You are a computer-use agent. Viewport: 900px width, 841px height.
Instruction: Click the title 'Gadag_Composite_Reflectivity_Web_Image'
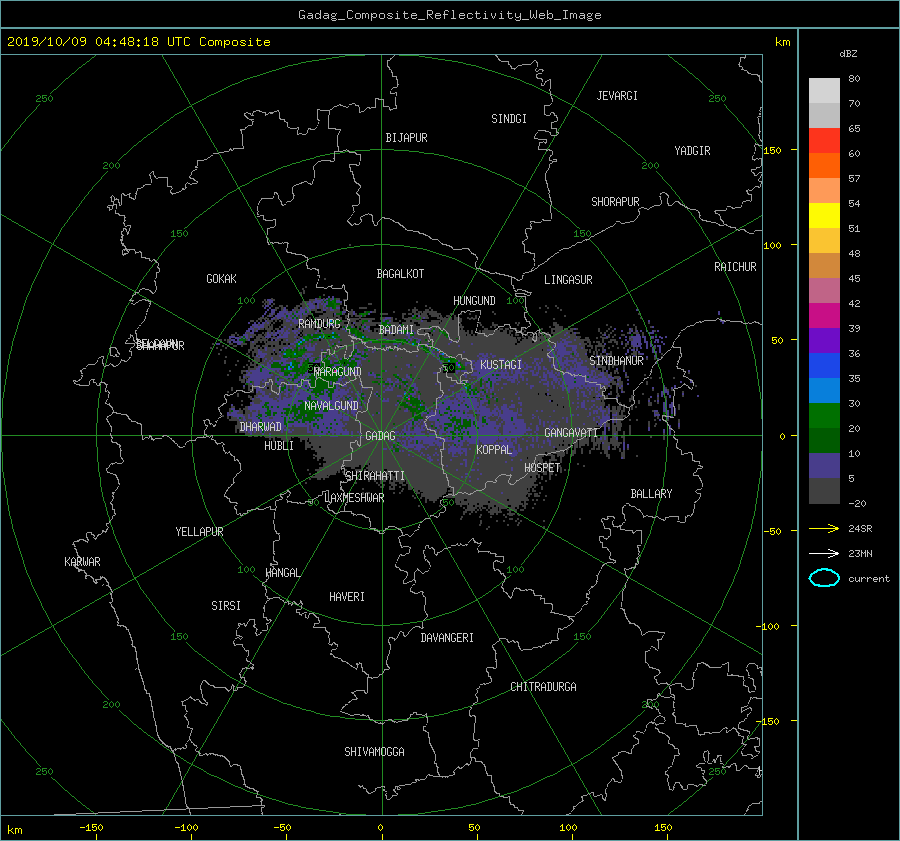[449, 15]
